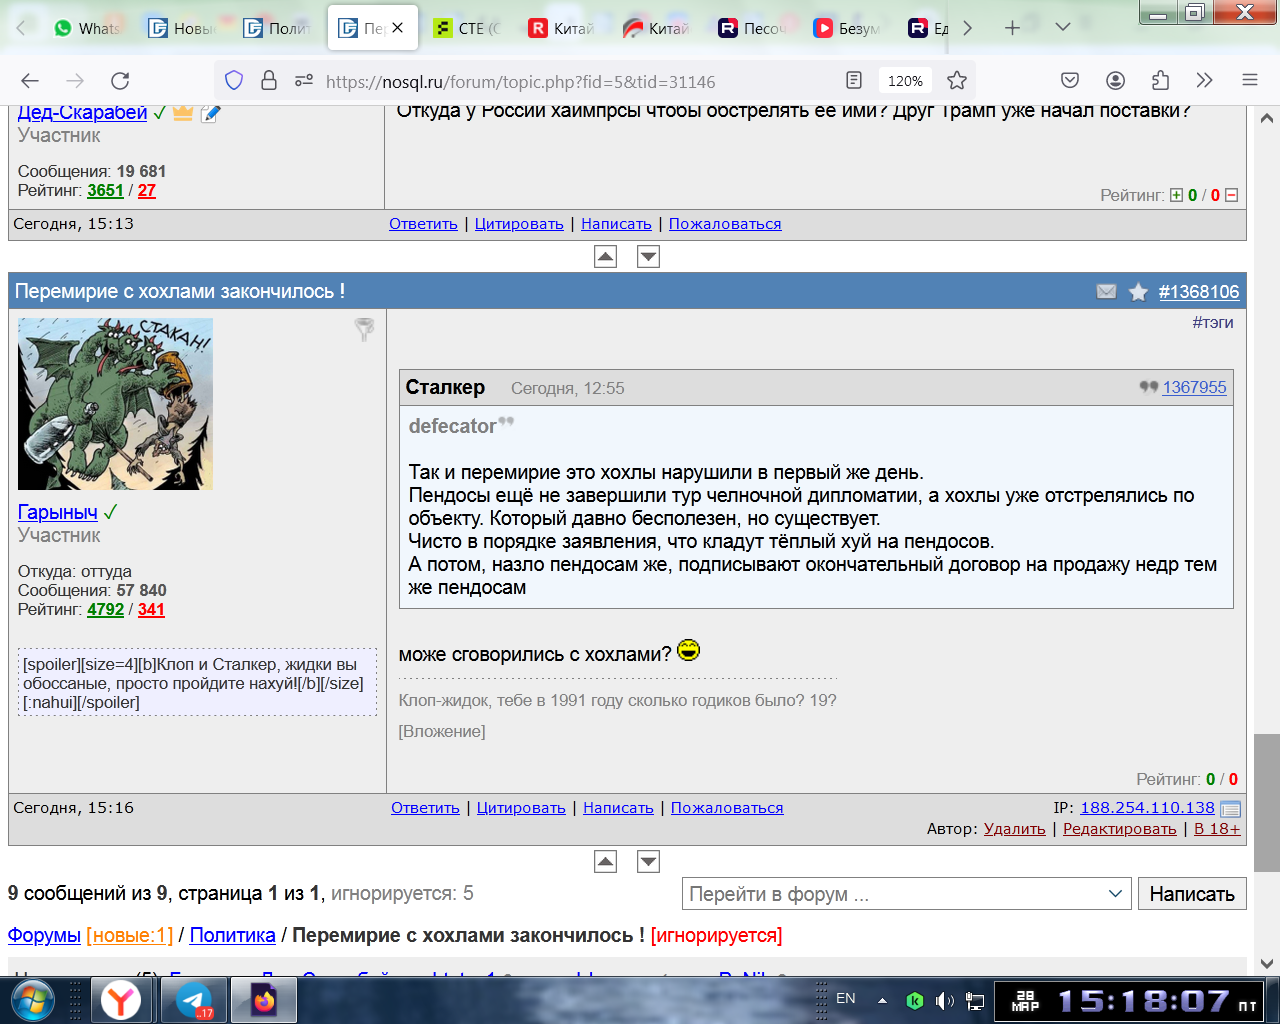Screen dimensions: 1280x1024
Task: Expand the "Перейти в форум ..." dropdown
Action: (x=906, y=894)
